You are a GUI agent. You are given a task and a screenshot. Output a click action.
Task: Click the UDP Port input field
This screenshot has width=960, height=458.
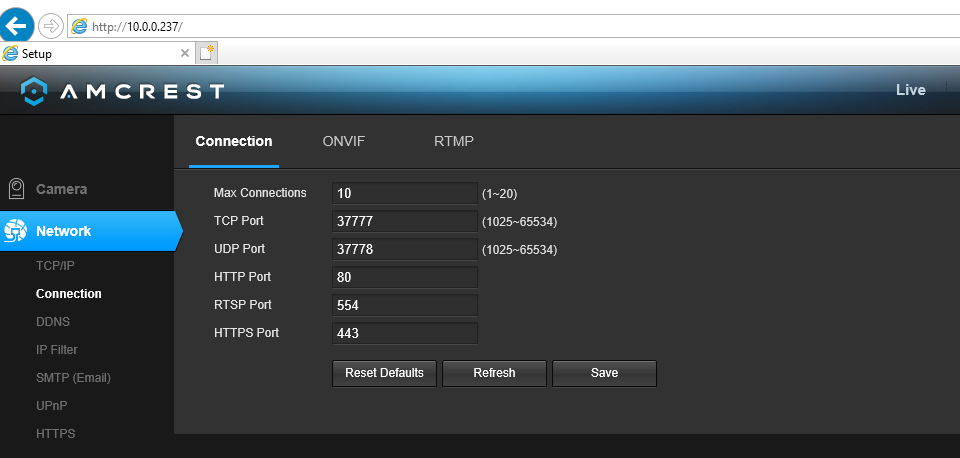point(405,249)
